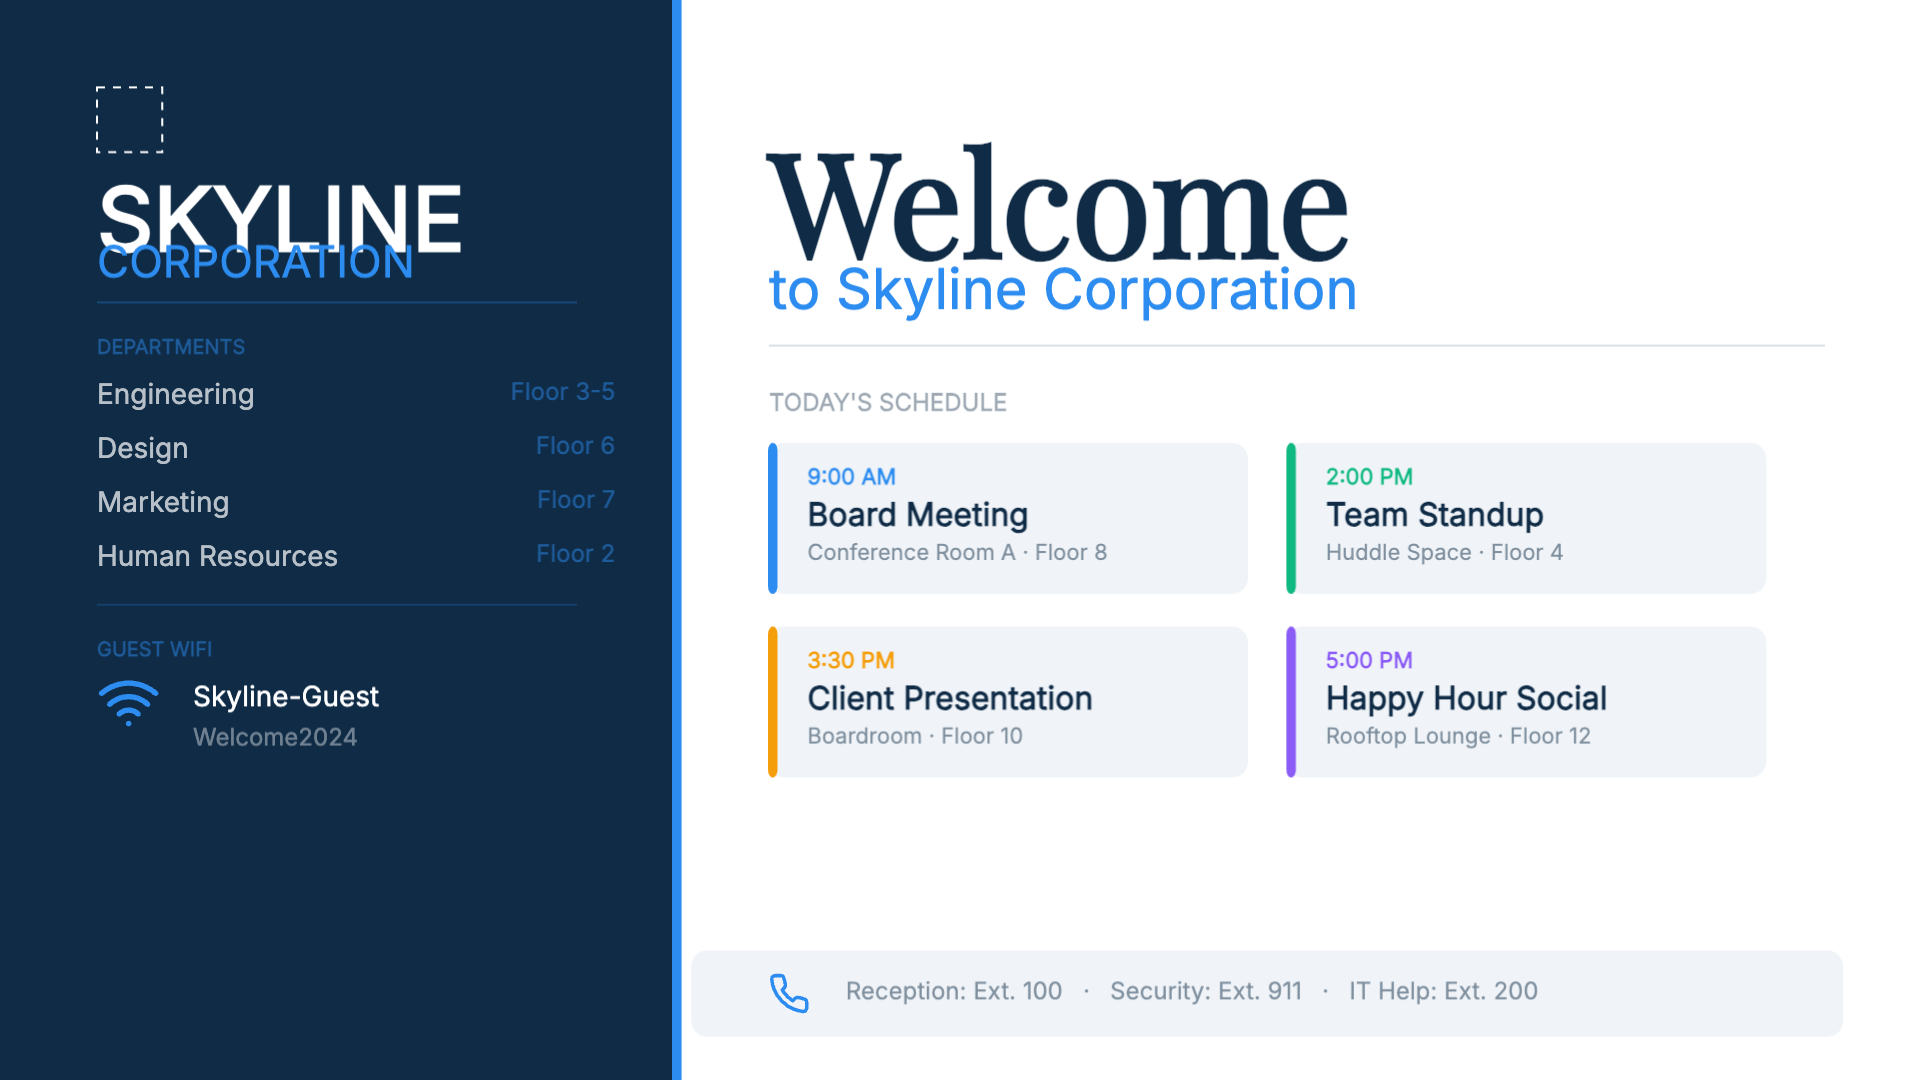Click the Today's Schedule heading
The width and height of the screenshot is (1920, 1080).
(888, 402)
